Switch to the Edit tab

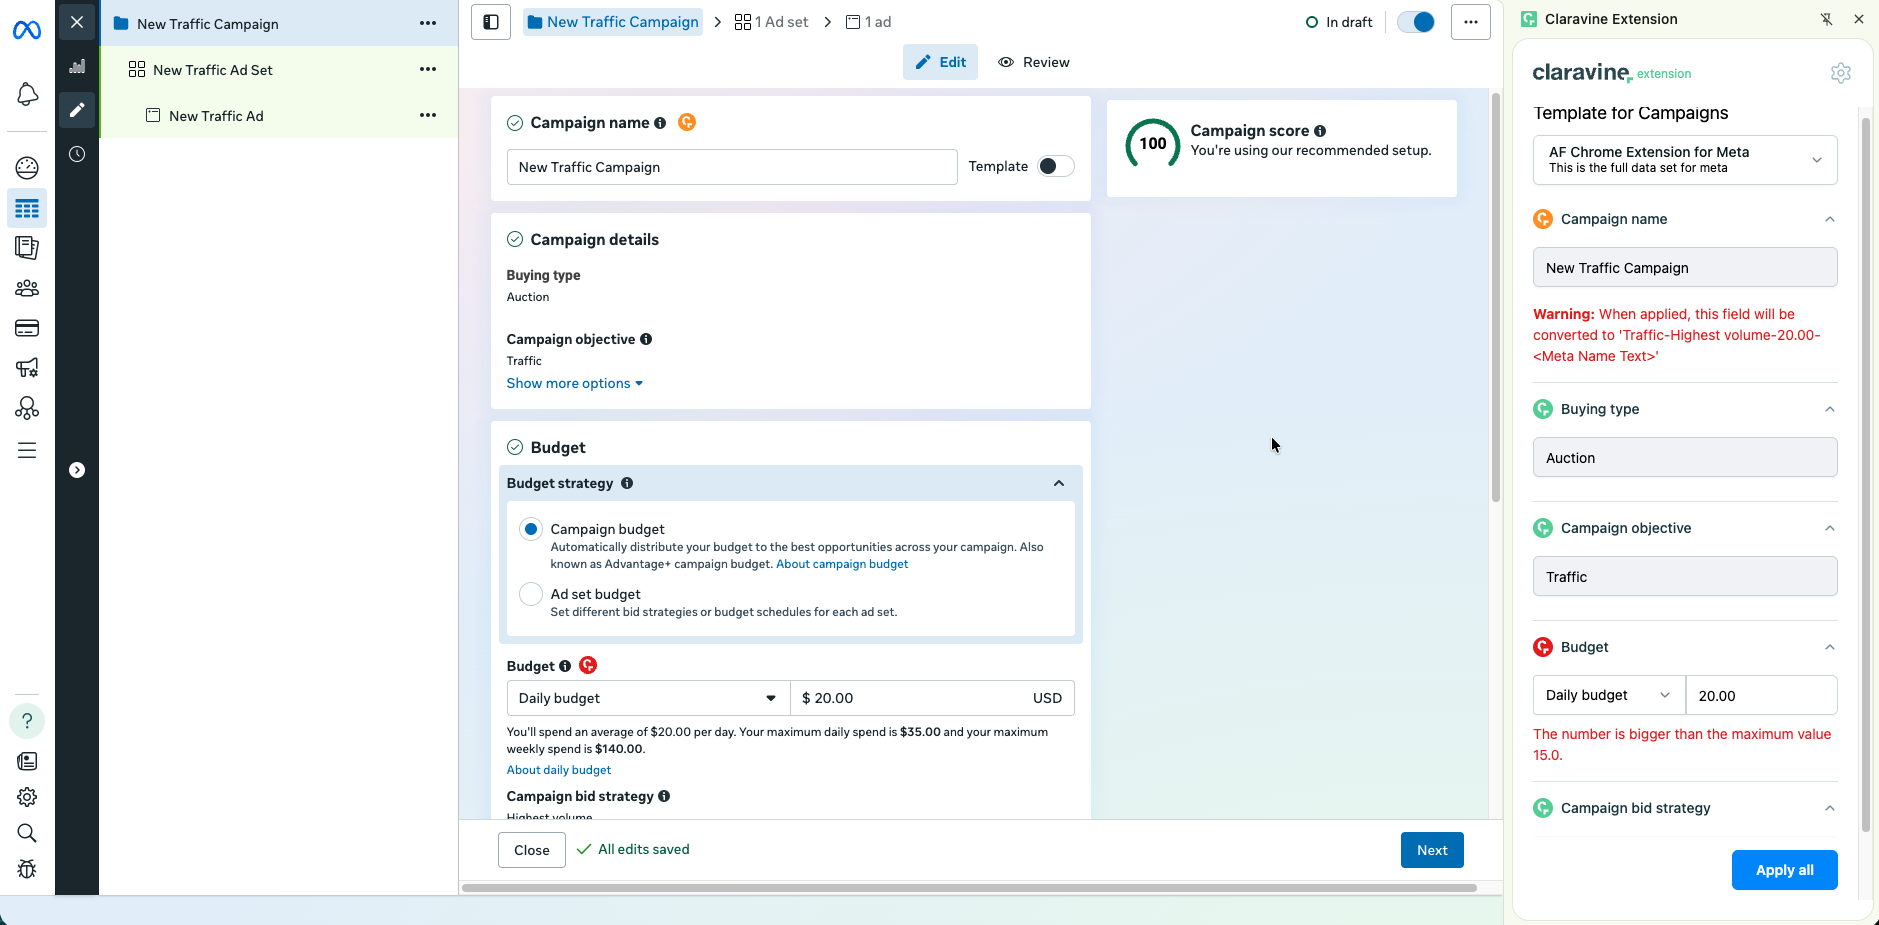[x=941, y=62]
